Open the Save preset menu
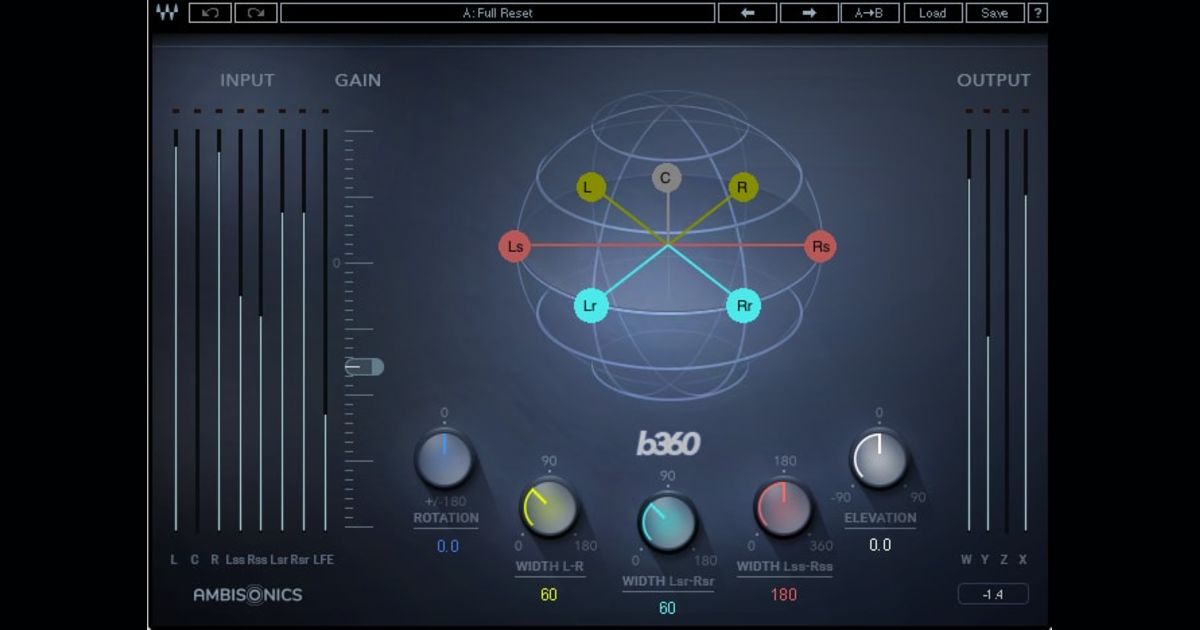This screenshot has width=1200, height=630. coord(995,13)
